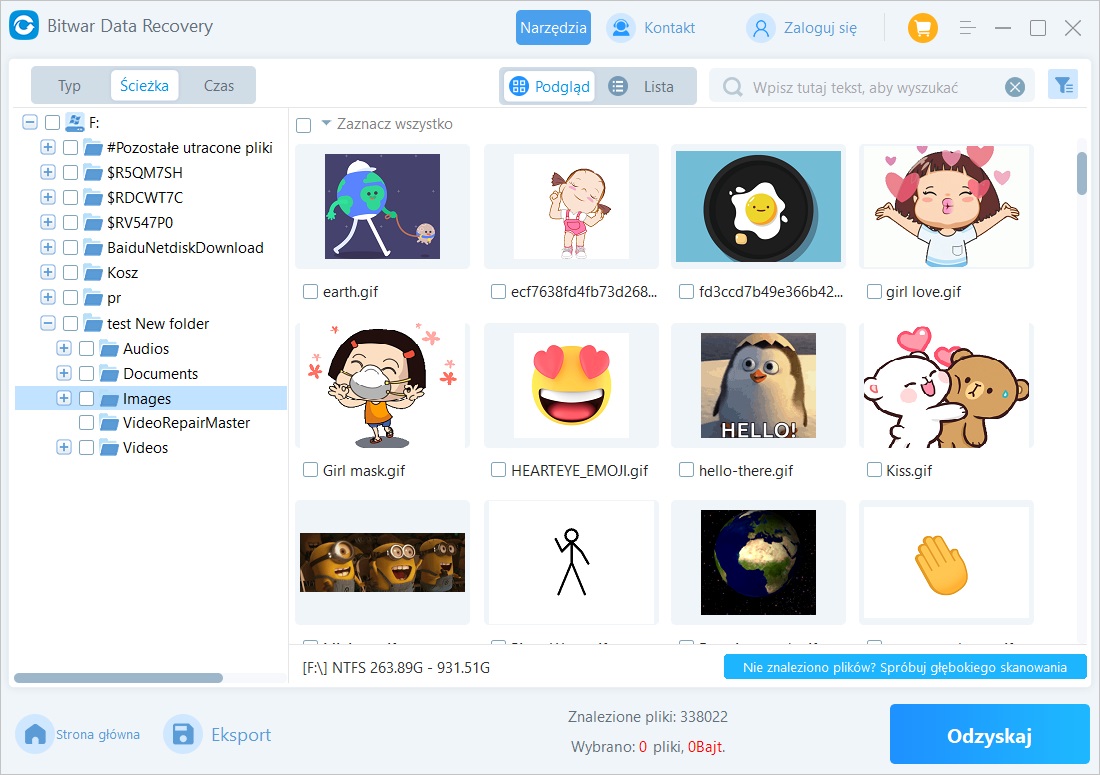1100x775 pixels.
Task: Click the Zaloguj się user icon
Action: point(761,28)
